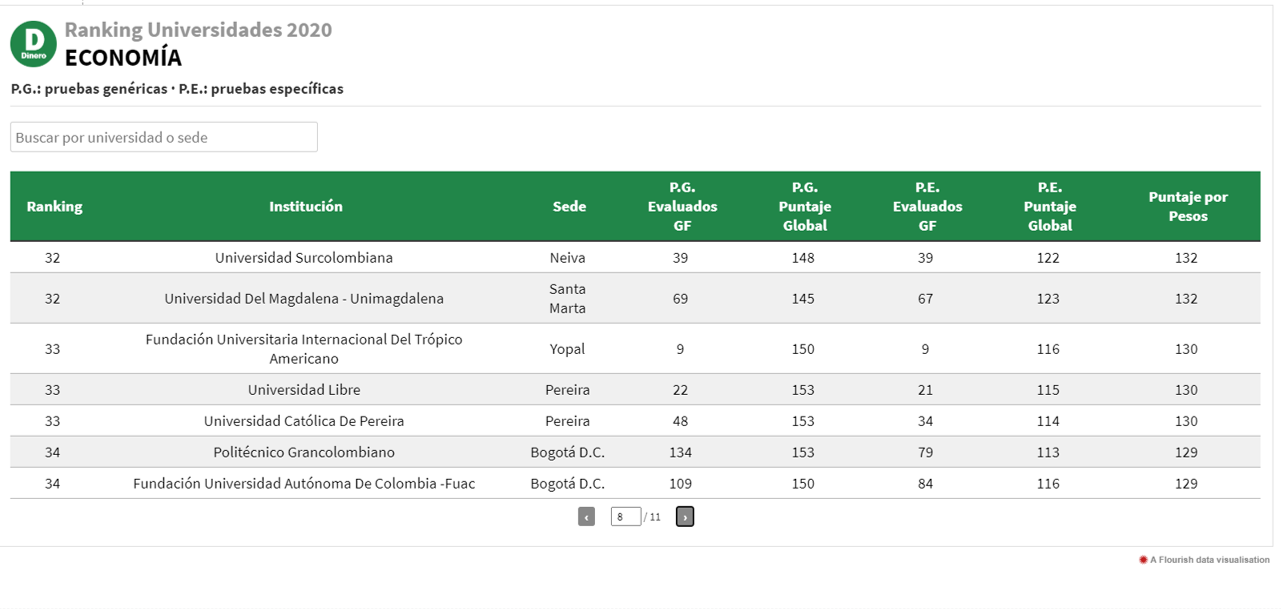1281x609 pixels.
Task: Select the current page number field
Action: pos(626,517)
